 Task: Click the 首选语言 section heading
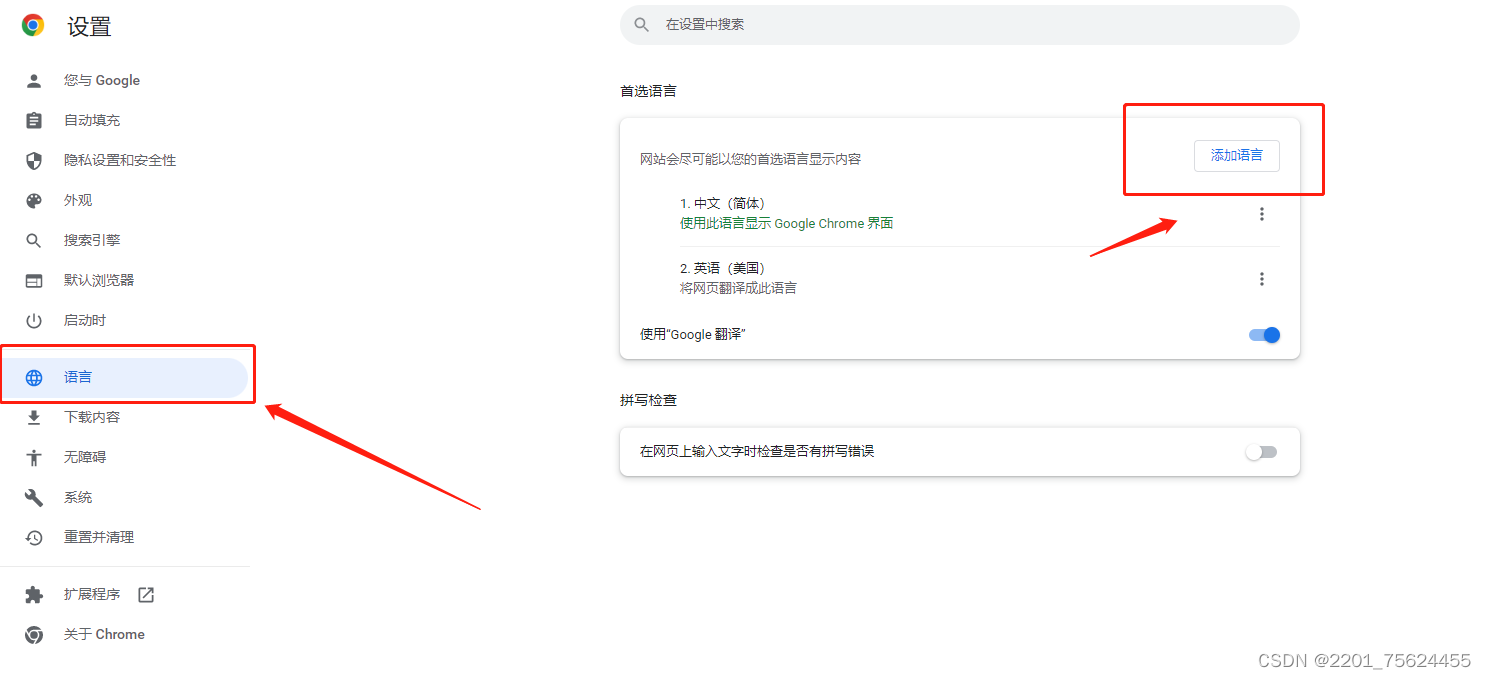click(x=648, y=91)
